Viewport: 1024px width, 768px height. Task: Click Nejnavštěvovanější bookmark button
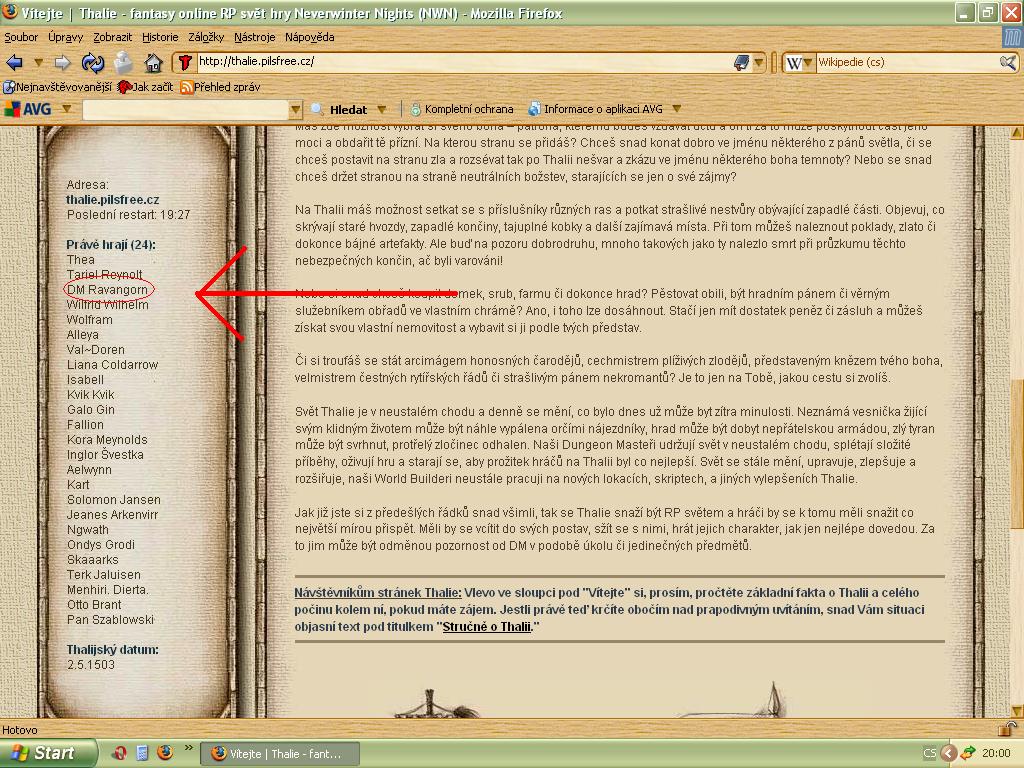[x=58, y=87]
